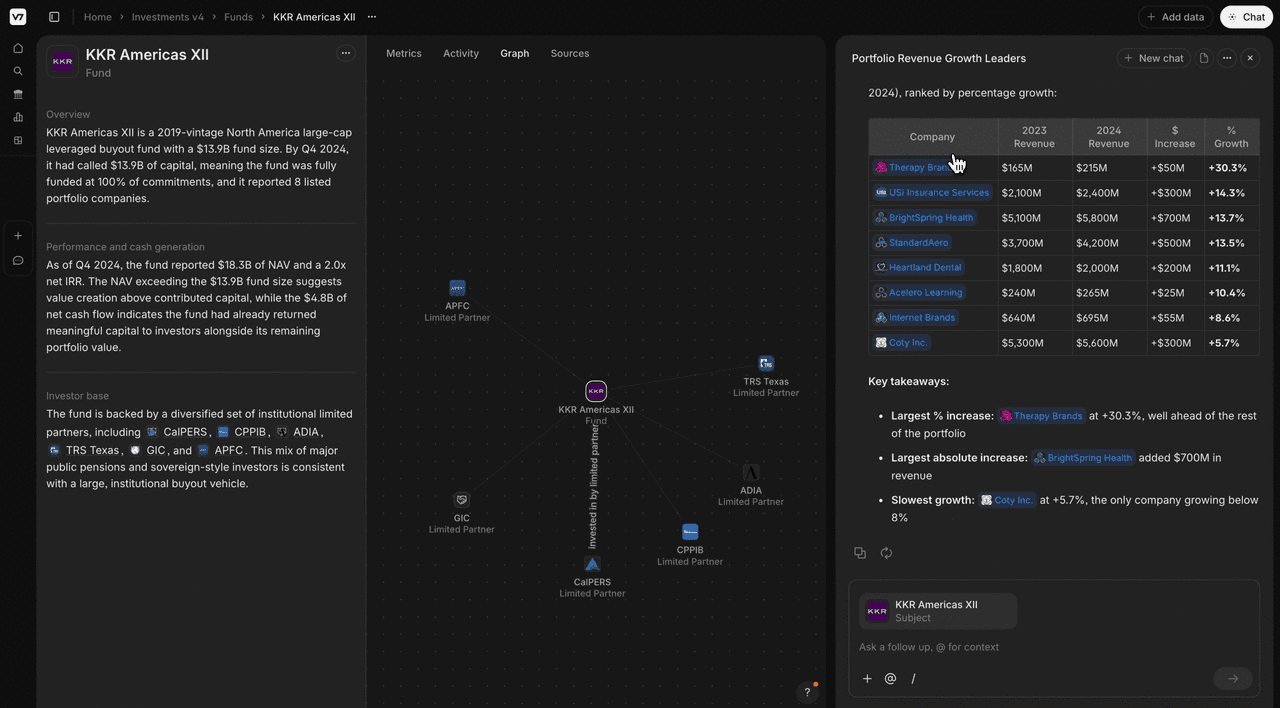
Task: Open Acelero Learning in table
Action: tap(919, 293)
